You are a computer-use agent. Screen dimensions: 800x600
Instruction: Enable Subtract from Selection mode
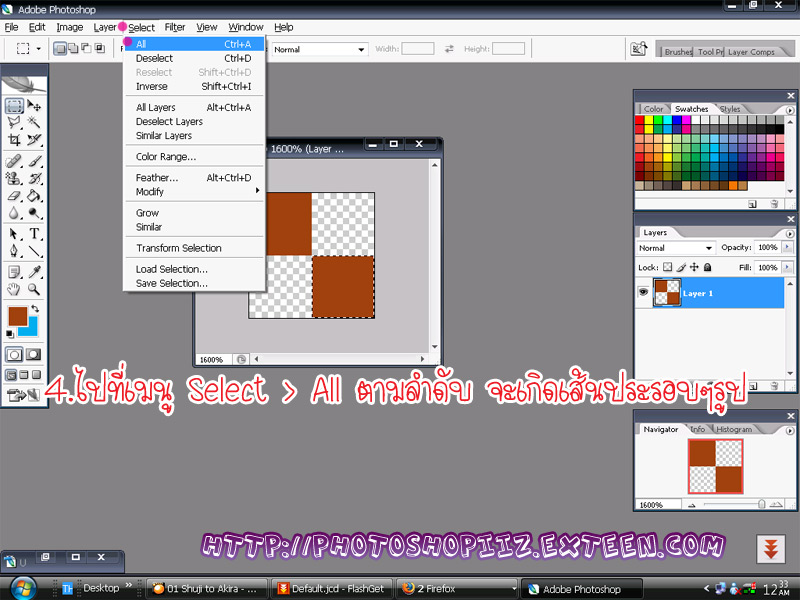(87, 48)
